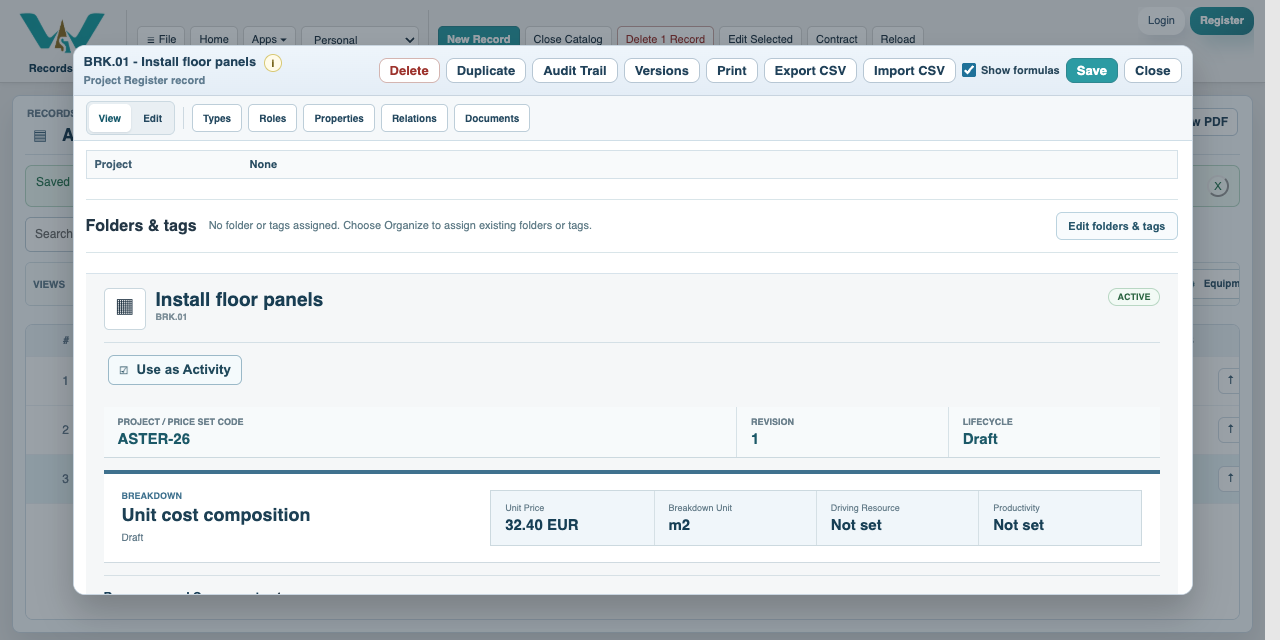Click the Login button

(1161, 20)
